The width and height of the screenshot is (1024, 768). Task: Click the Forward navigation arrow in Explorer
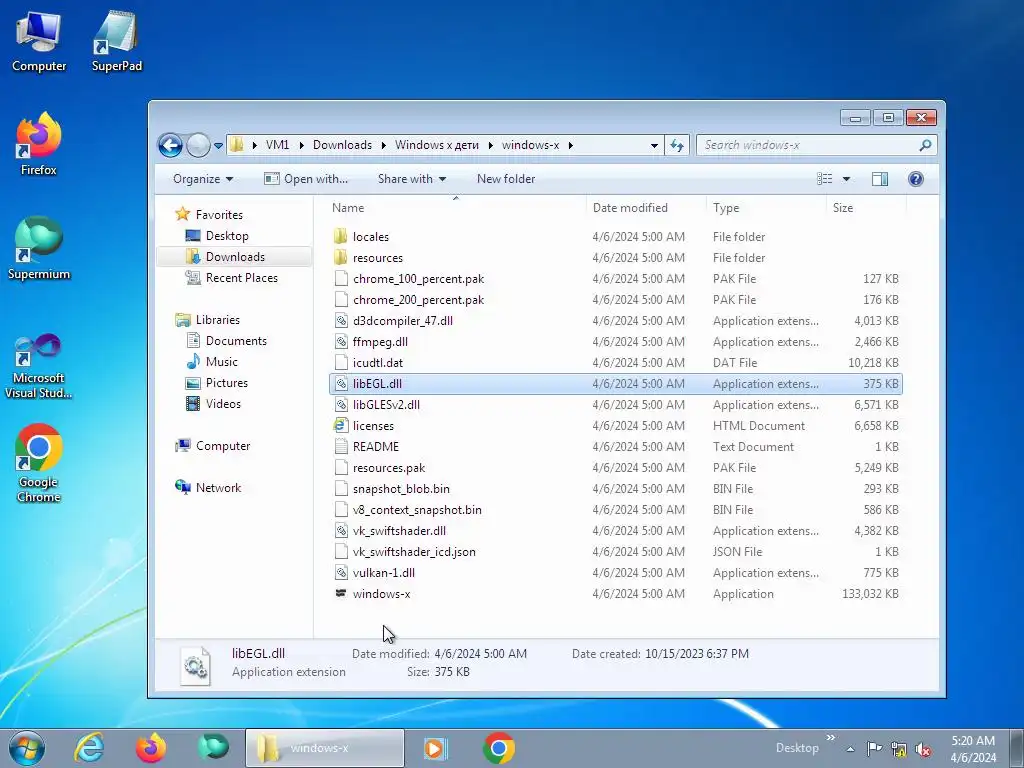[x=199, y=145]
